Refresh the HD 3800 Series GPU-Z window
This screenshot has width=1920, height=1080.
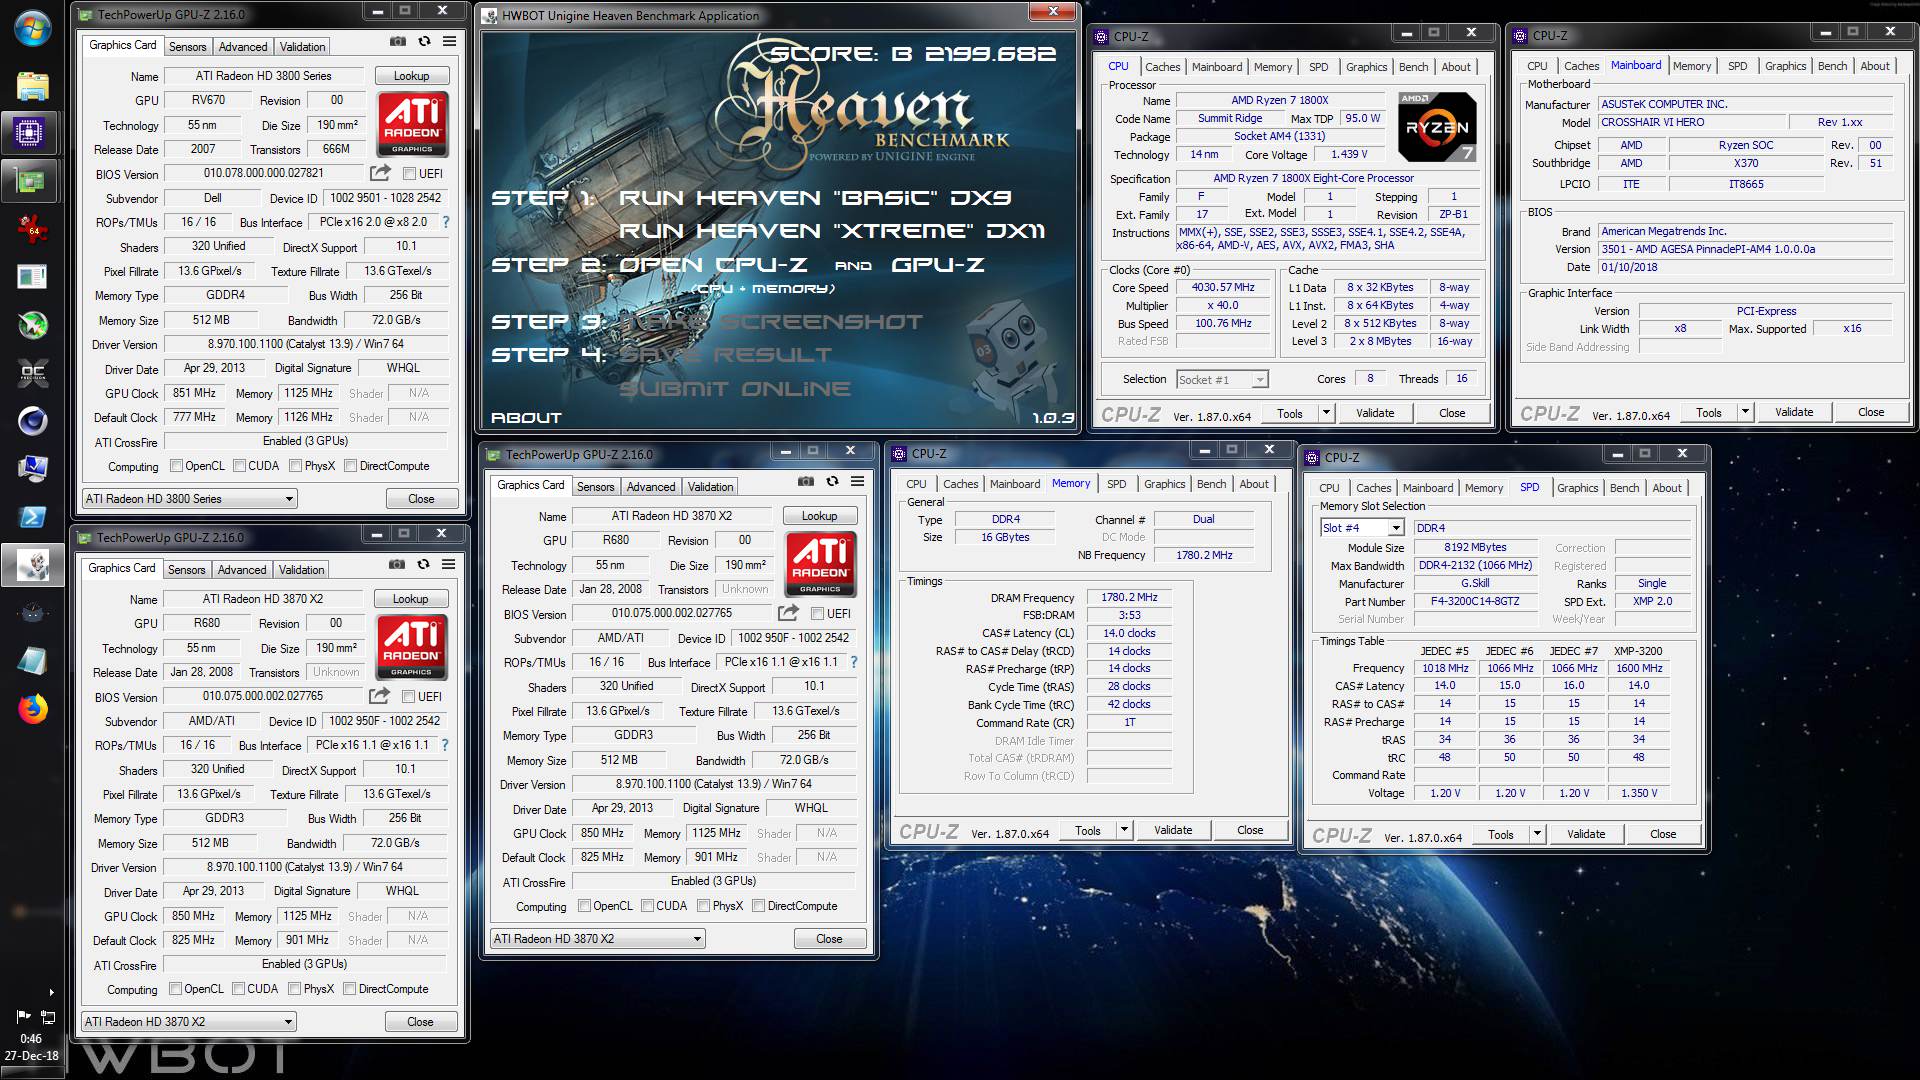tap(424, 42)
